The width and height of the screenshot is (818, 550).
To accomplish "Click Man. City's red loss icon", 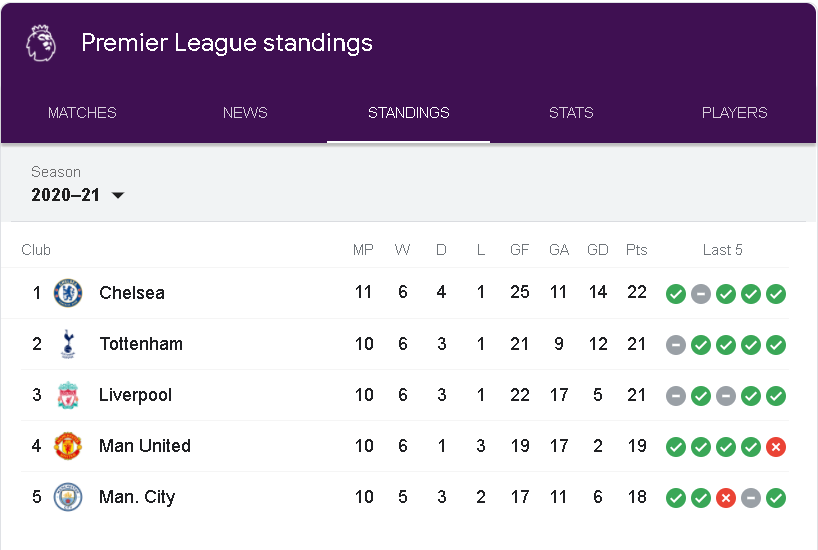I will (x=726, y=498).
